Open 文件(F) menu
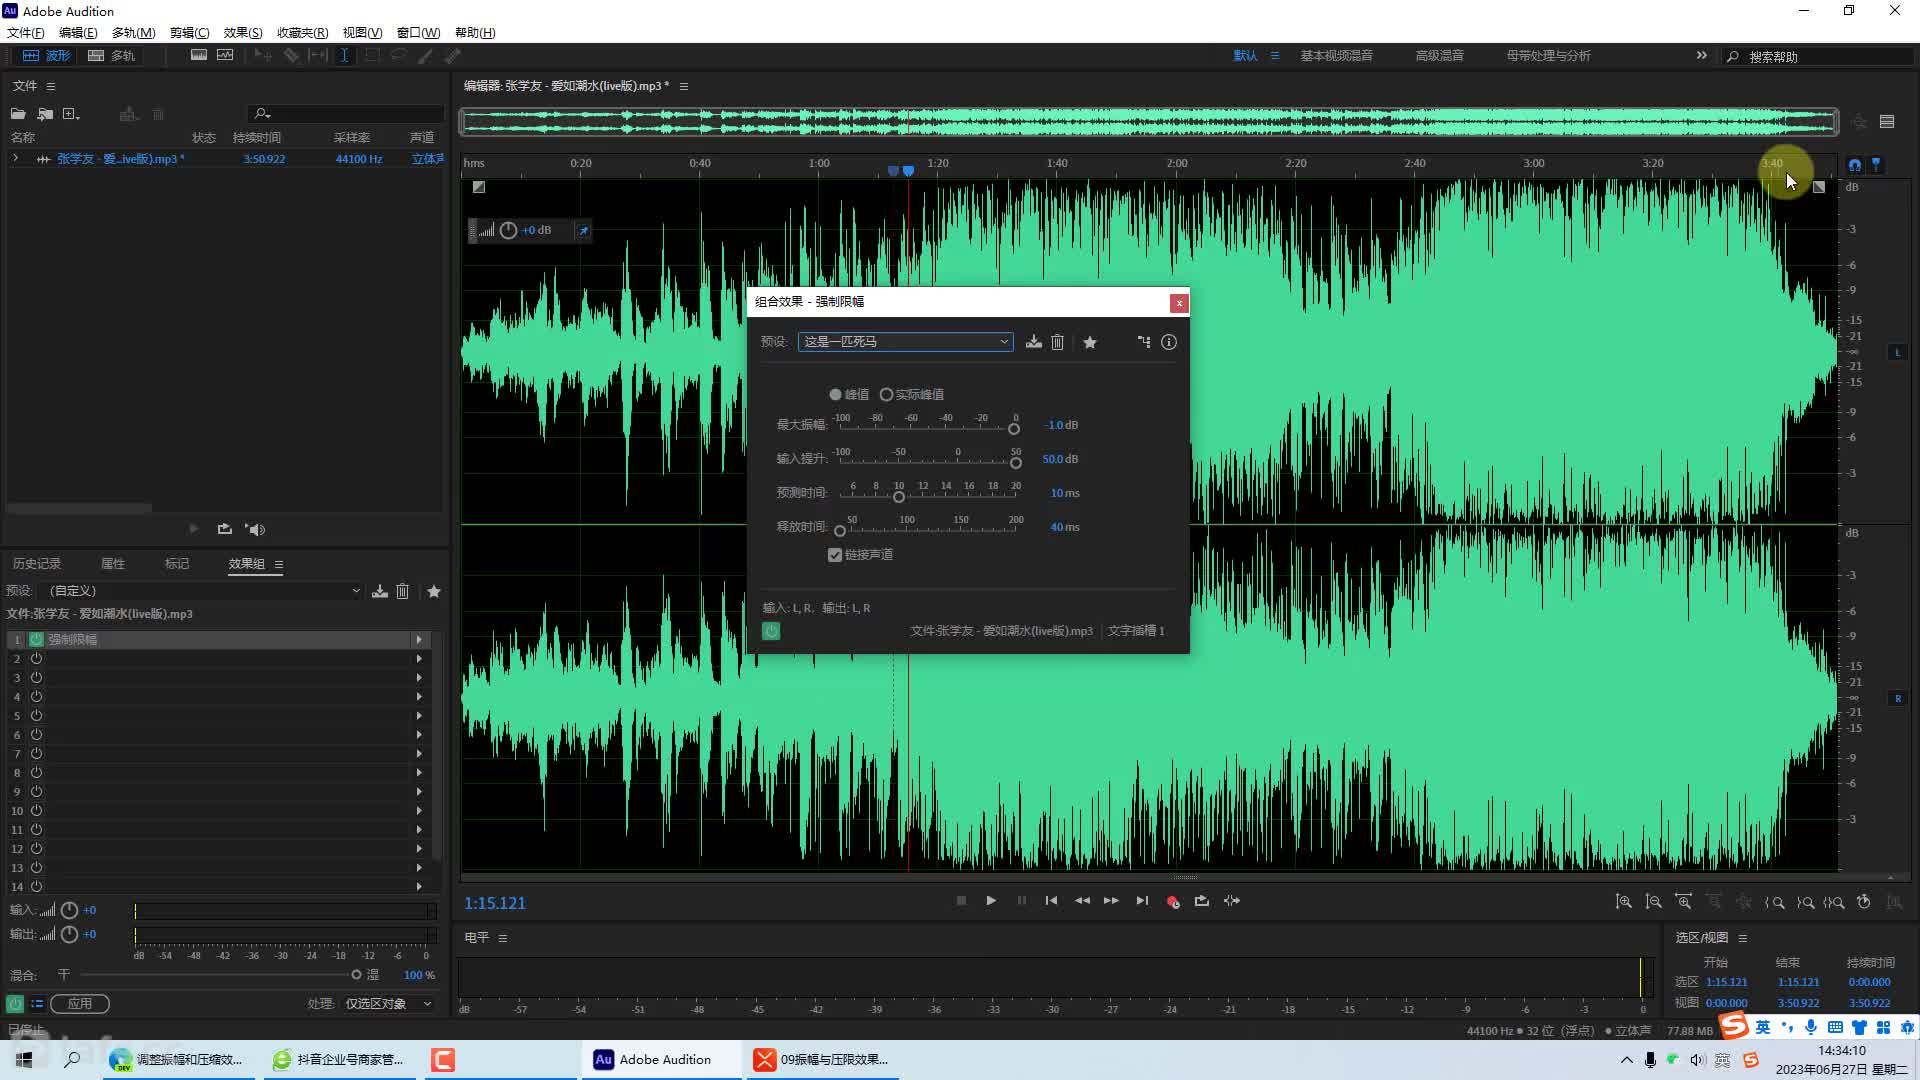The width and height of the screenshot is (1920, 1080). coord(26,33)
